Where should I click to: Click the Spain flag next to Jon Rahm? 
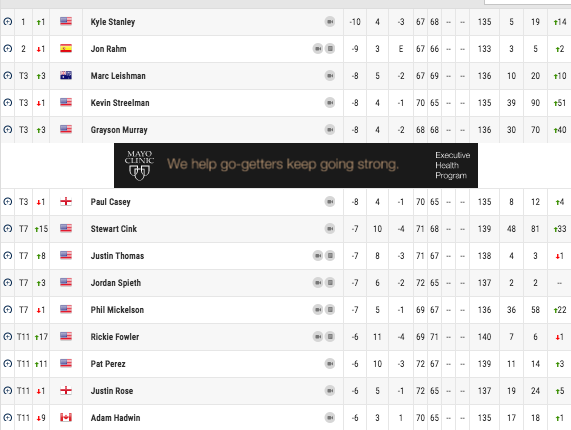66,48
